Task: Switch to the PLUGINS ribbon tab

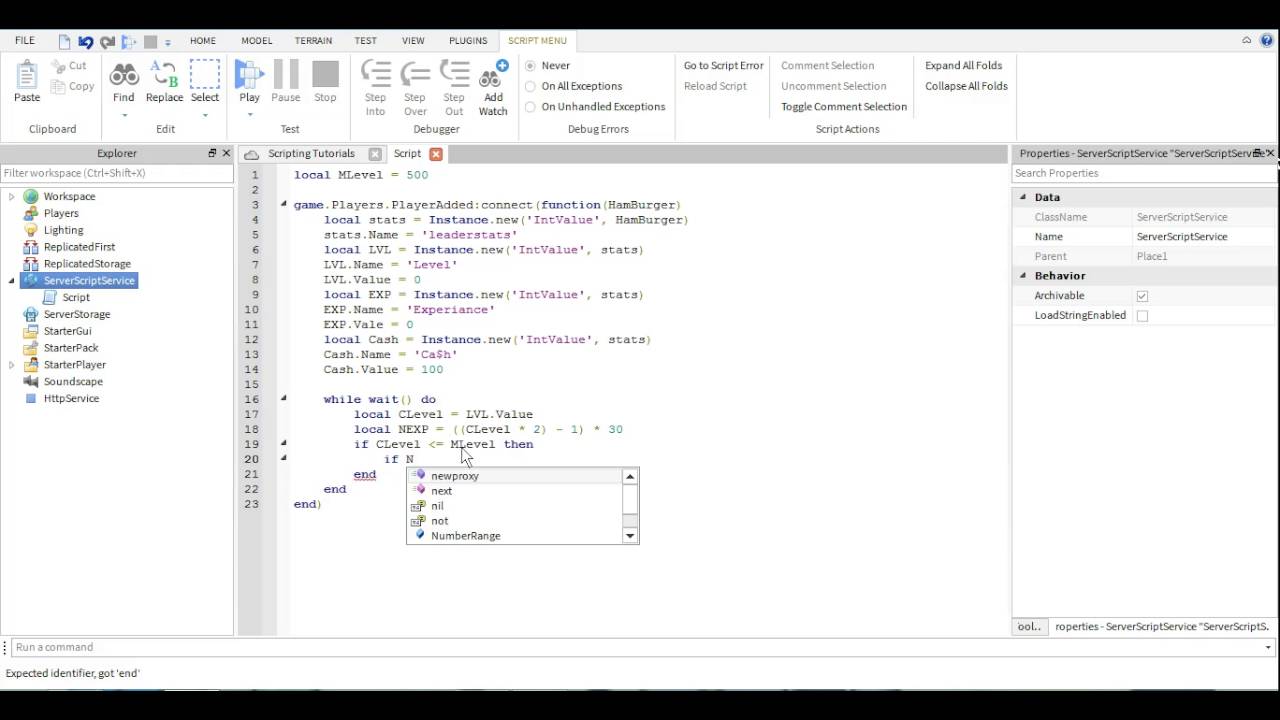Action: coord(468,41)
